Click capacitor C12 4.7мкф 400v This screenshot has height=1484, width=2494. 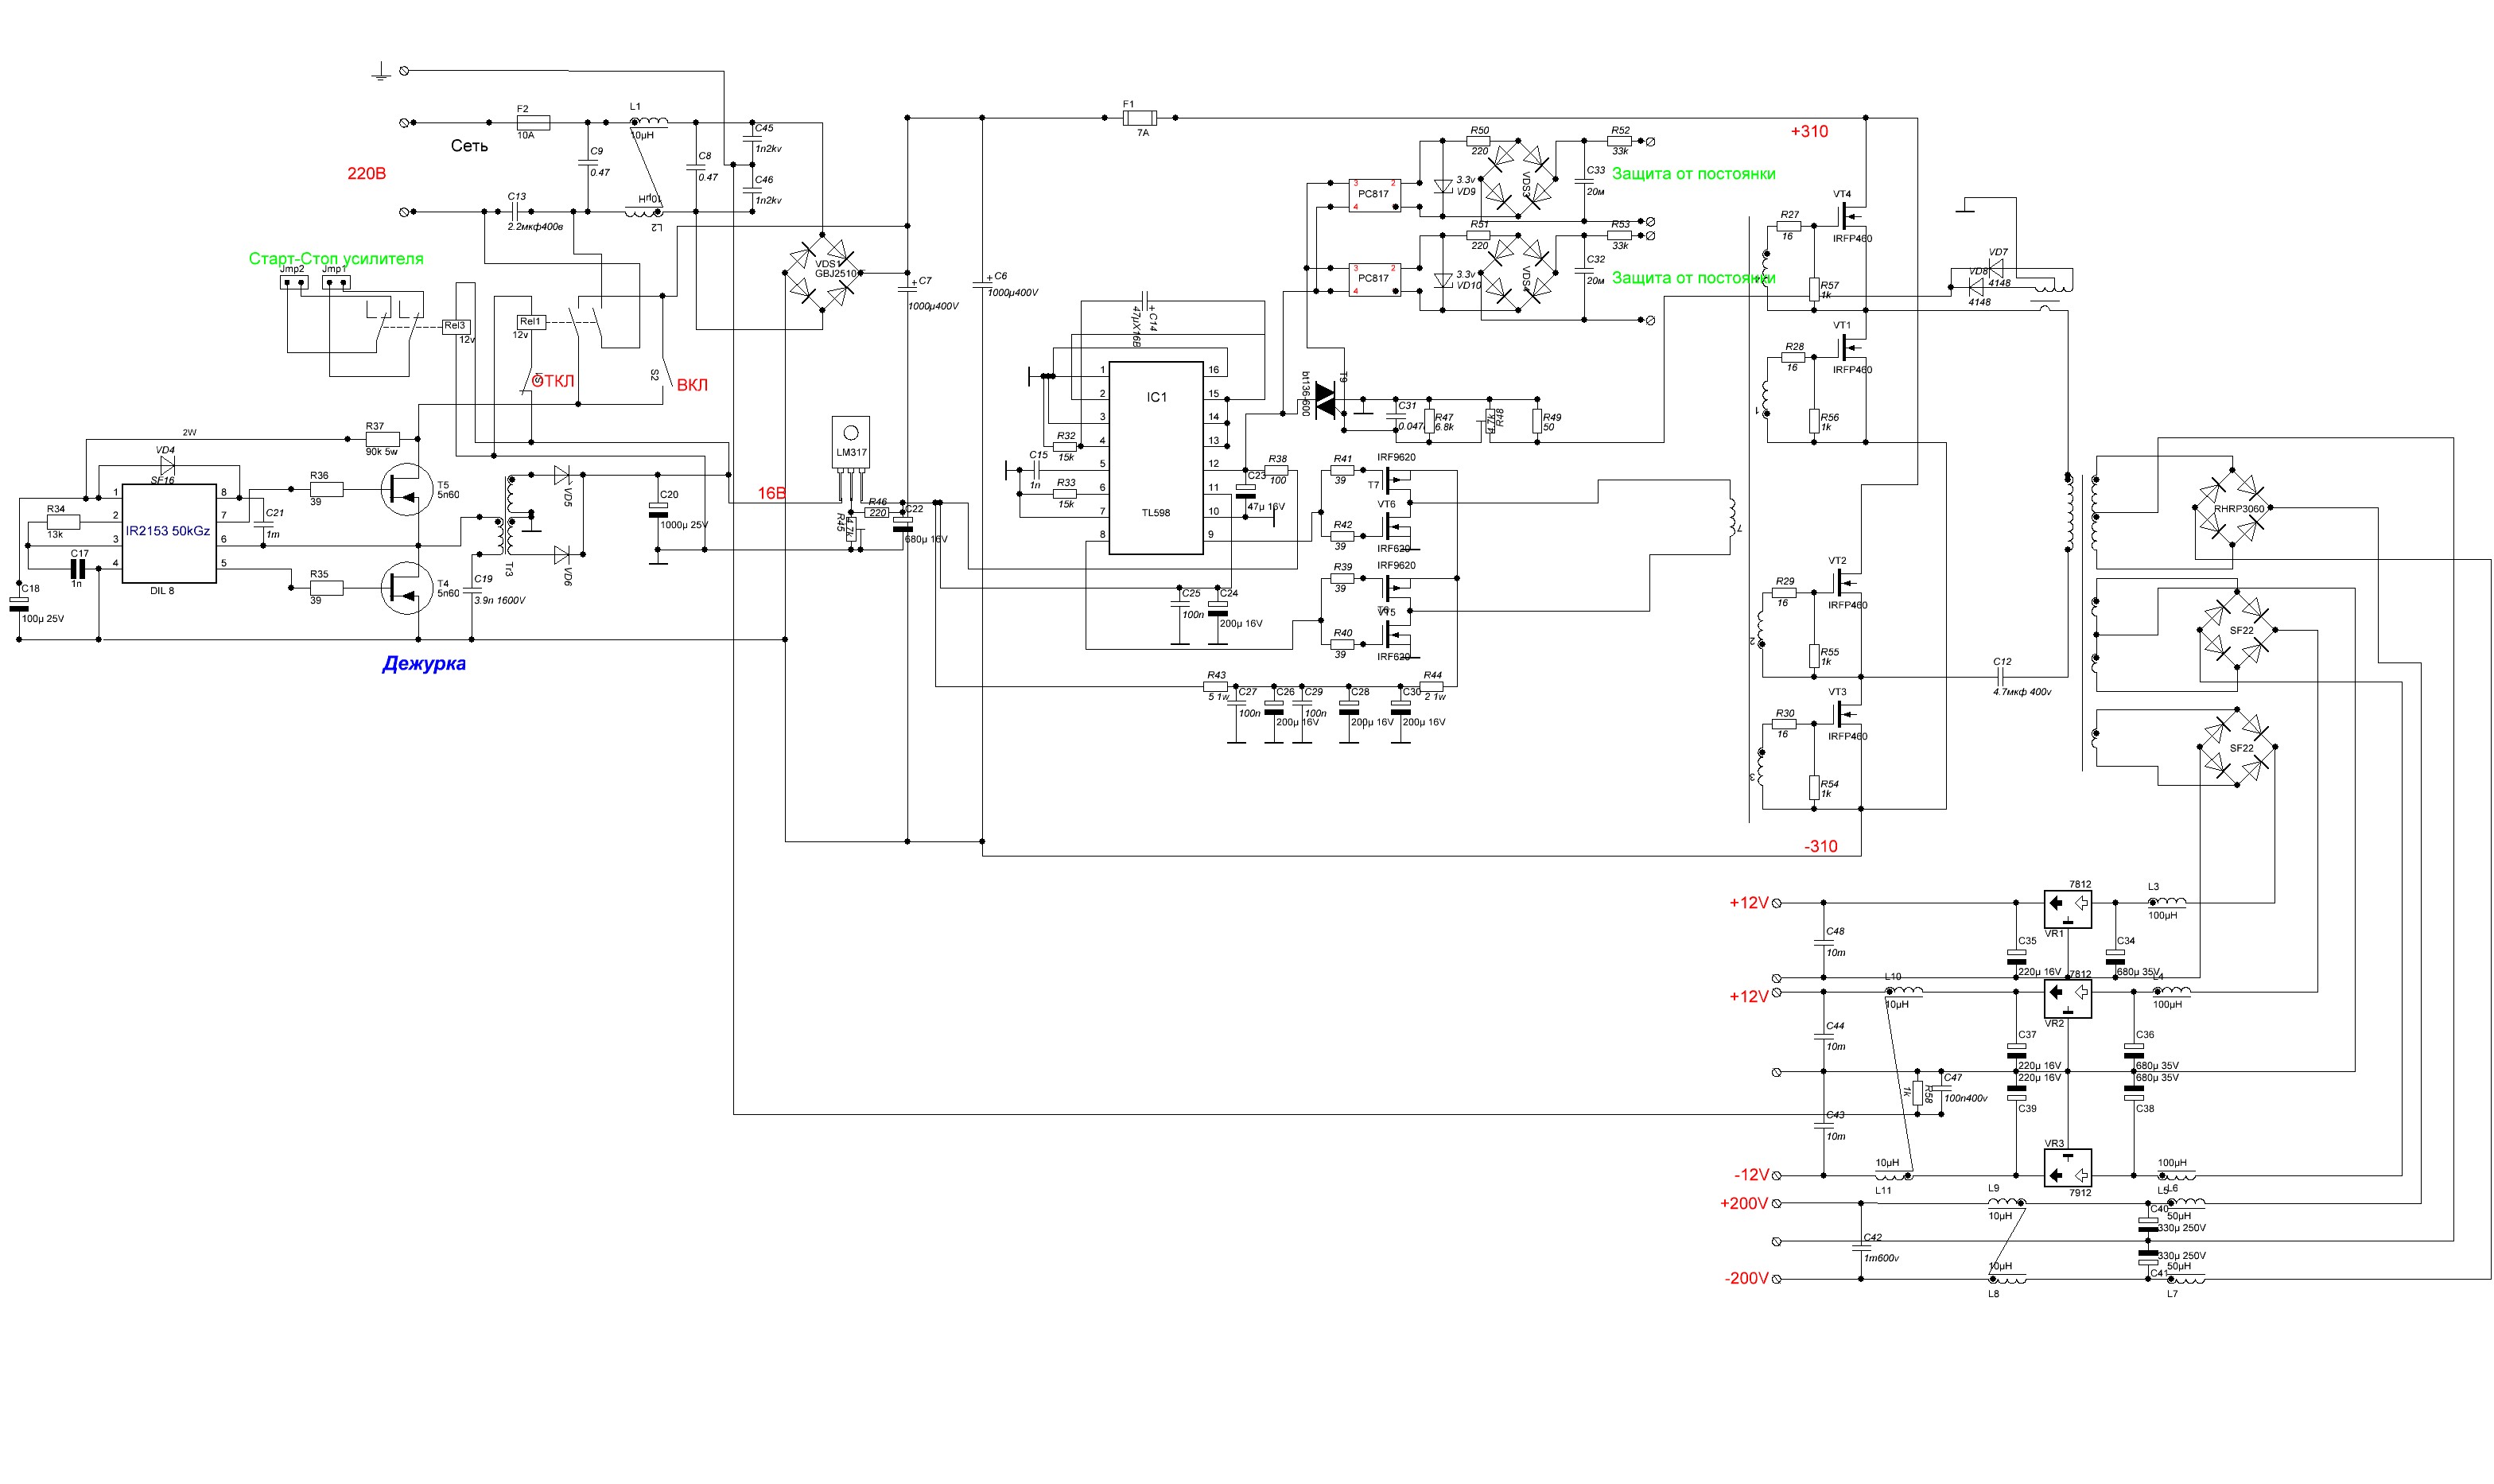click(x=2001, y=677)
